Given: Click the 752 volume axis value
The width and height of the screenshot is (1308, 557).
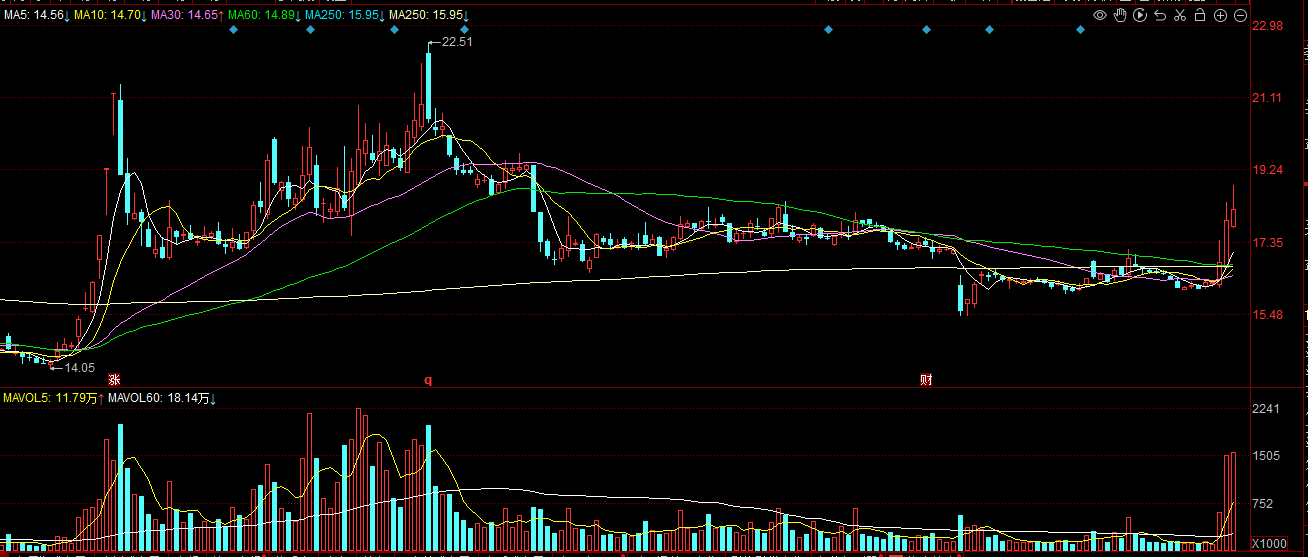Looking at the screenshot, I should 1263,504.
